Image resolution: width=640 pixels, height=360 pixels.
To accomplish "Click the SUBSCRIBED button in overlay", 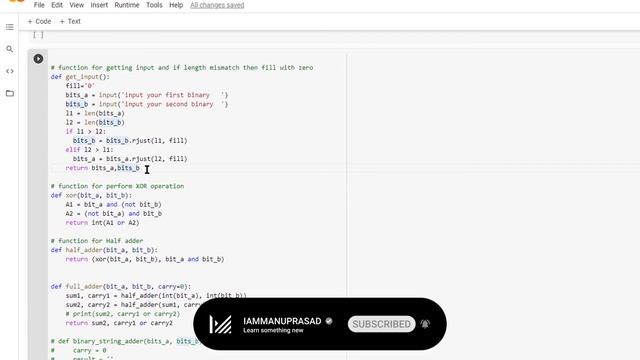I will pyautogui.click(x=382, y=324).
